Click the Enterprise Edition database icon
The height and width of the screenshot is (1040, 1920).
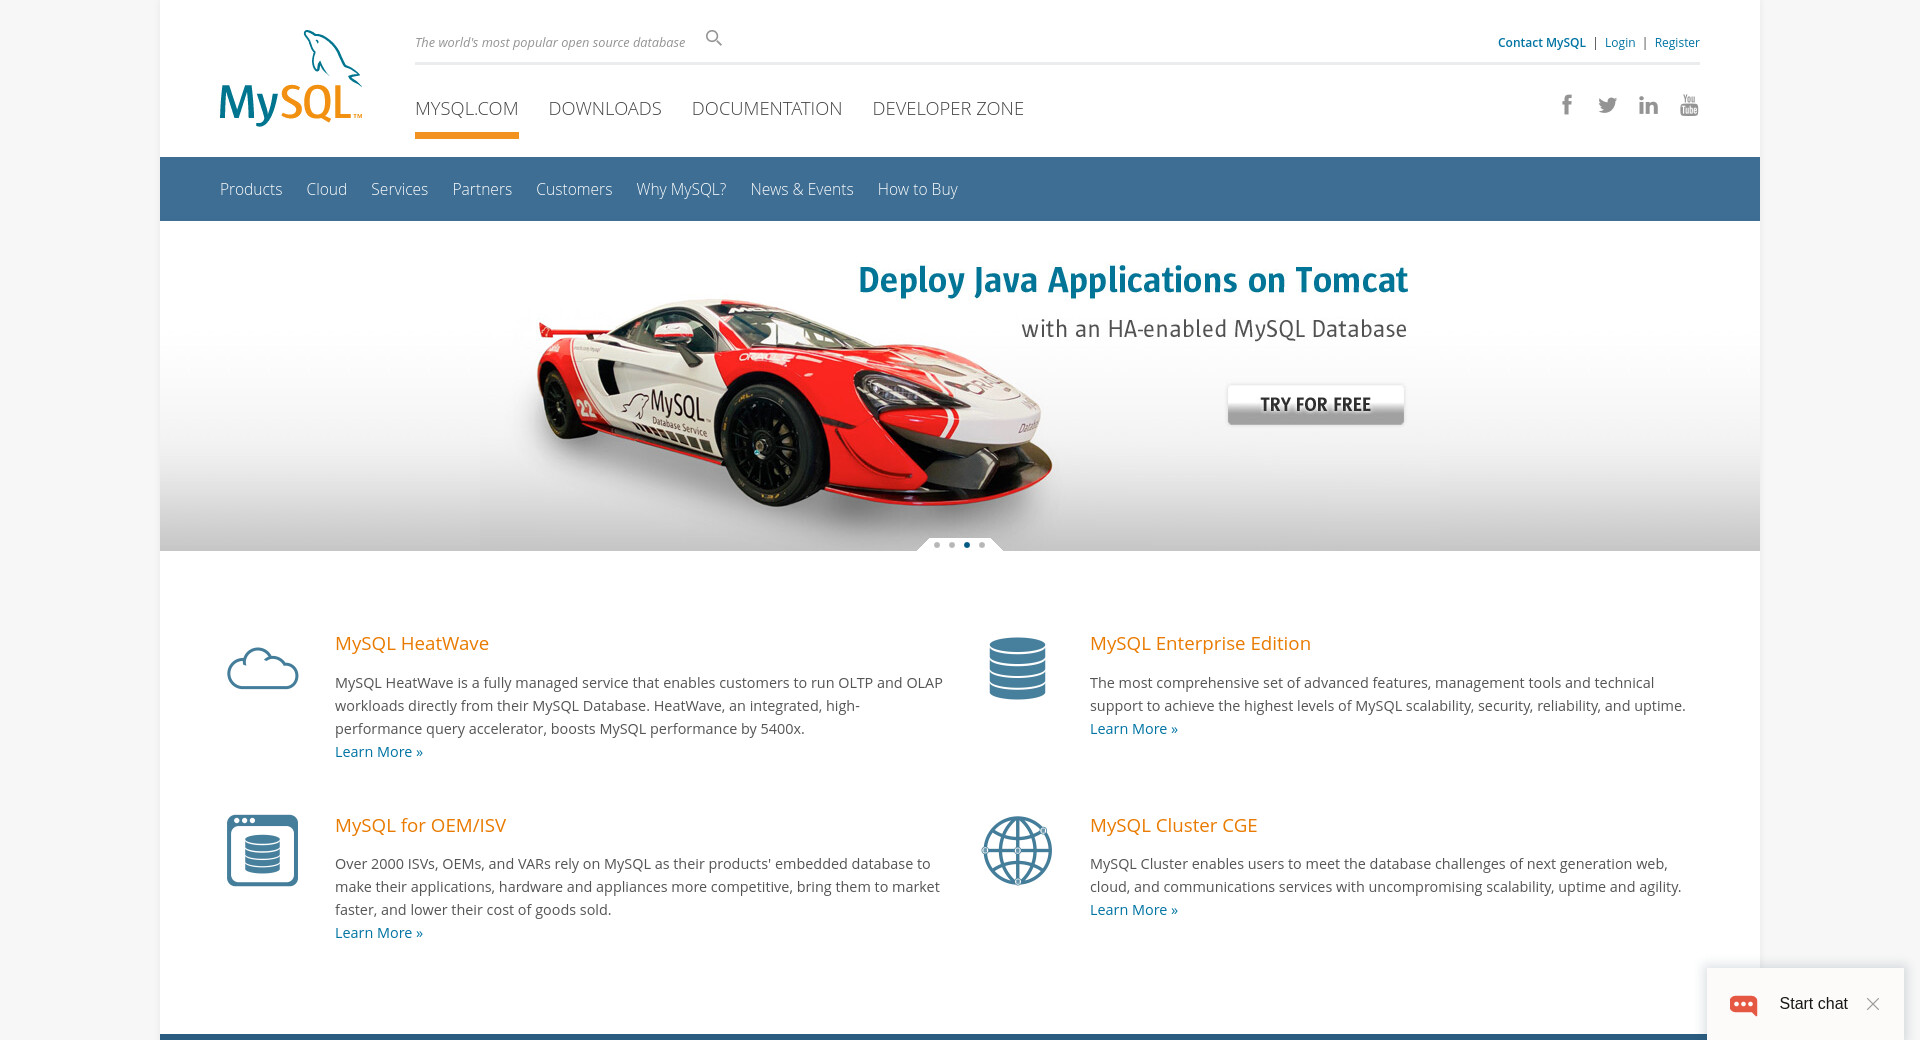[1017, 668]
